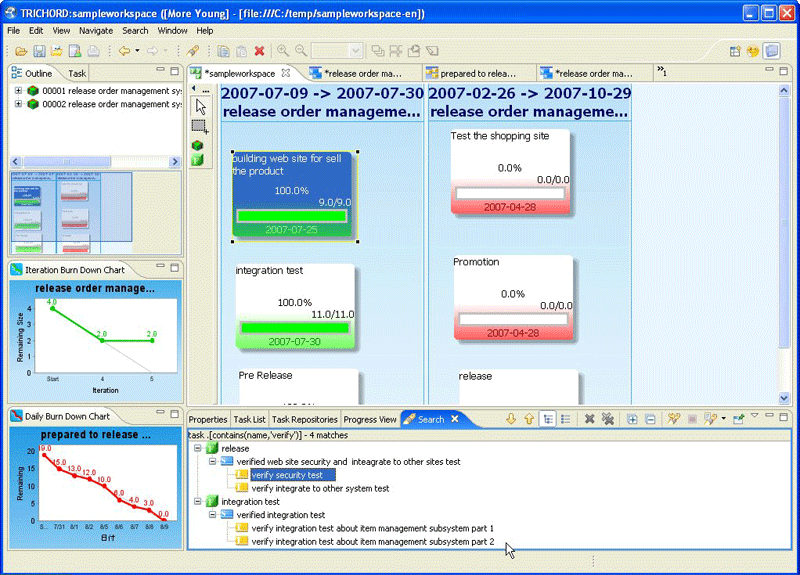
Task: Click the Paste toolbar icon
Action: (x=241, y=51)
